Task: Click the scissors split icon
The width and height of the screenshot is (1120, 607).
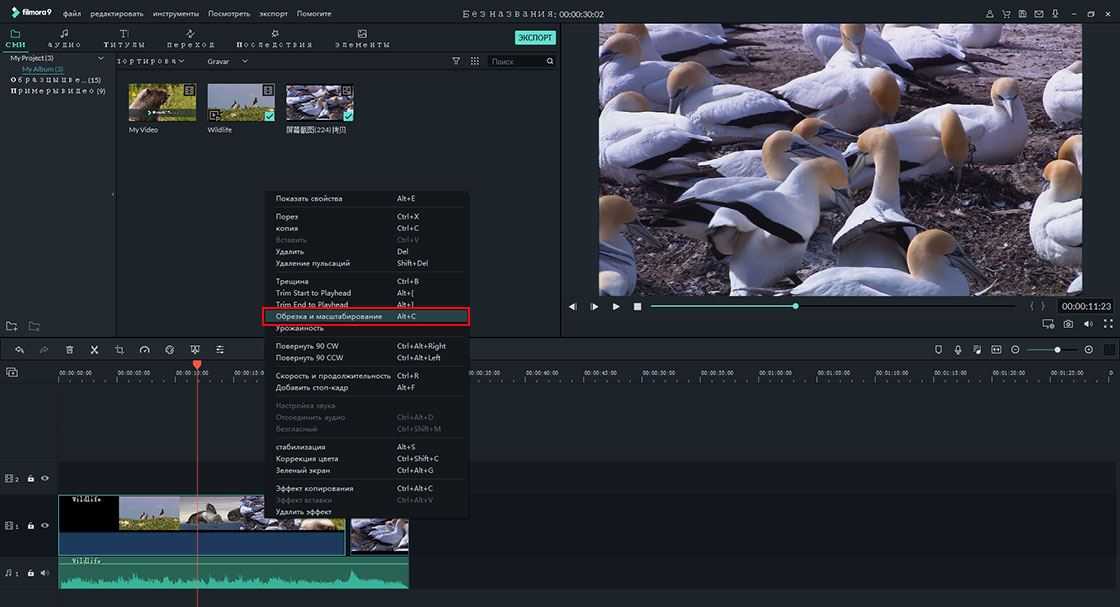Action: point(94,349)
